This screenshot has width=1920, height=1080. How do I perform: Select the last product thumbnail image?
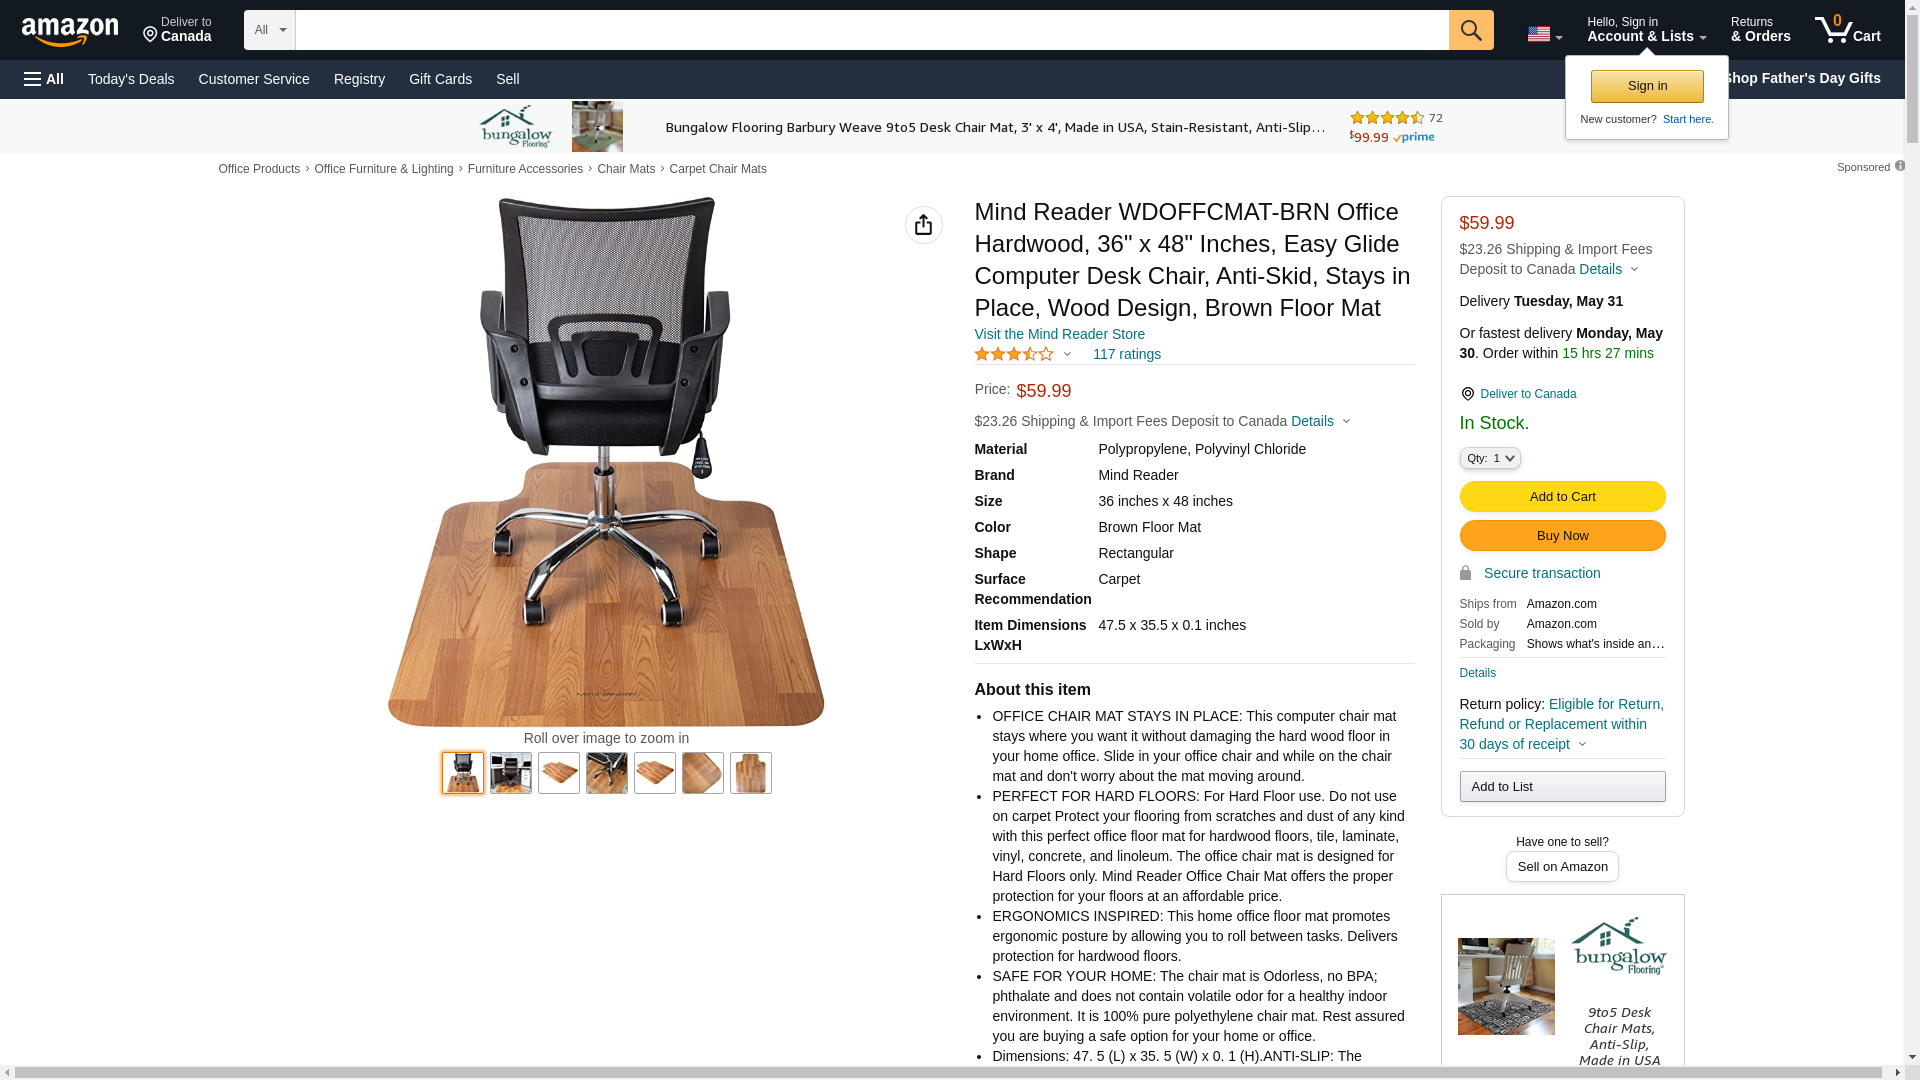click(x=751, y=773)
